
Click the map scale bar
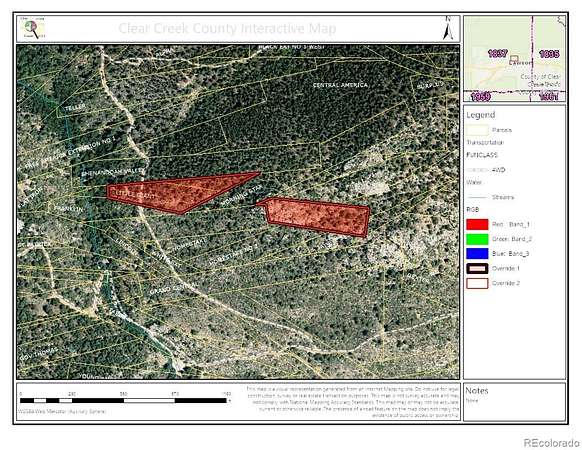pos(124,400)
